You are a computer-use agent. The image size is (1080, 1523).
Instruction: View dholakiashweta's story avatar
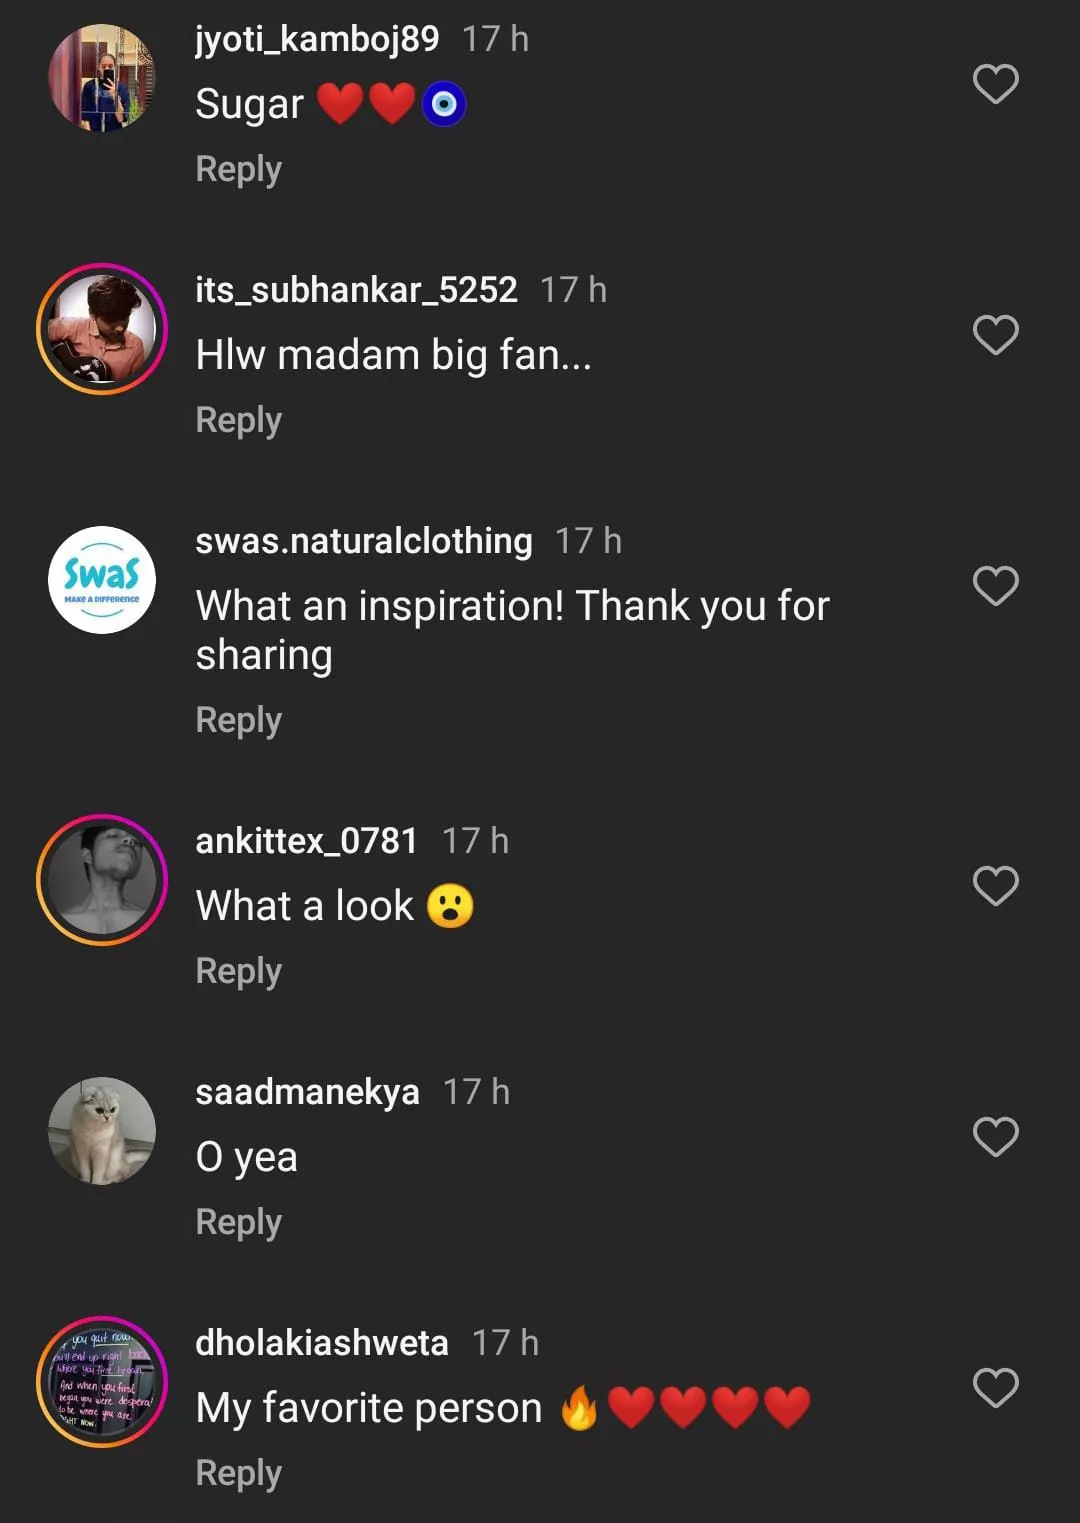coord(102,1382)
